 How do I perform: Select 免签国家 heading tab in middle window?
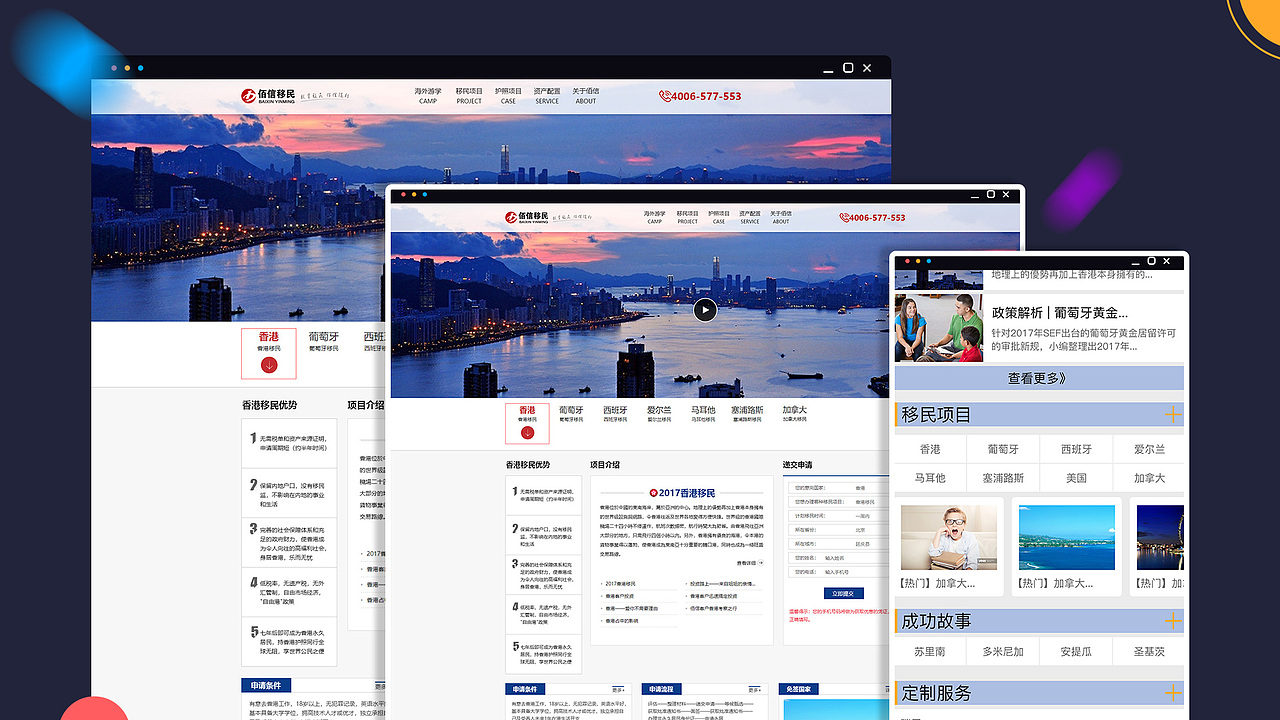coord(800,689)
